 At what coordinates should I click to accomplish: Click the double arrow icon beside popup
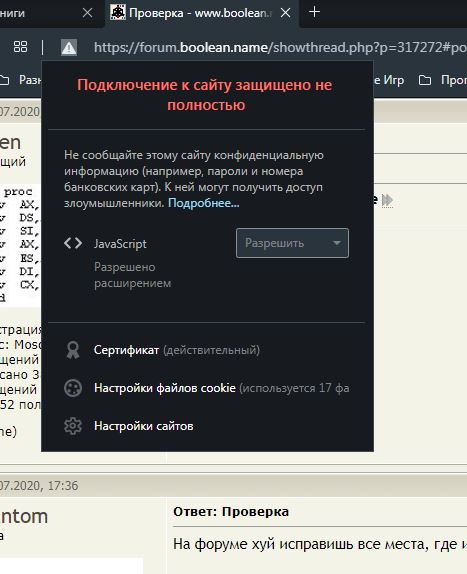[x=387, y=200]
